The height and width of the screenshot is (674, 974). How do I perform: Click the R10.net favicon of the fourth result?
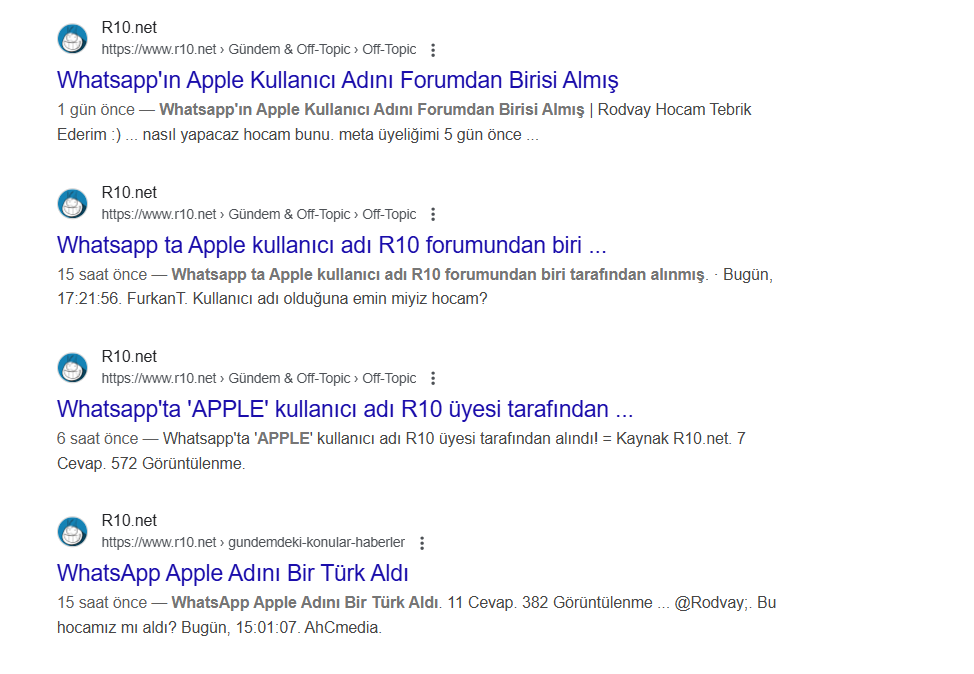click(72, 530)
